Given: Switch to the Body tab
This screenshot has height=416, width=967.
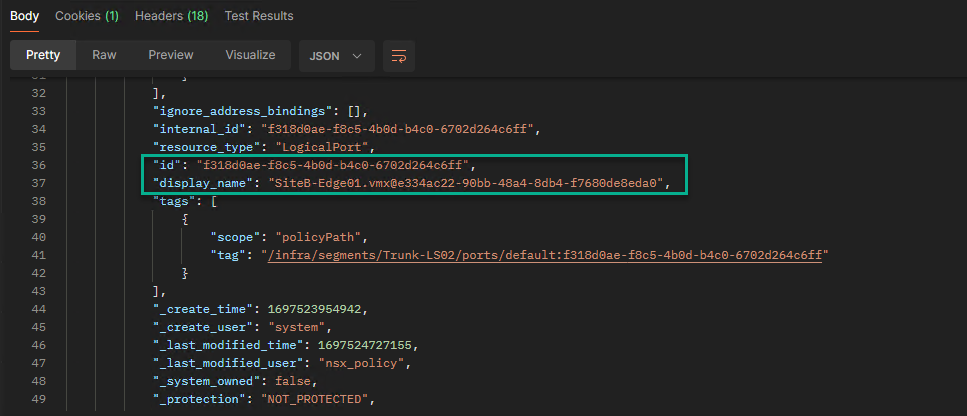Looking at the screenshot, I should [x=24, y=16].
